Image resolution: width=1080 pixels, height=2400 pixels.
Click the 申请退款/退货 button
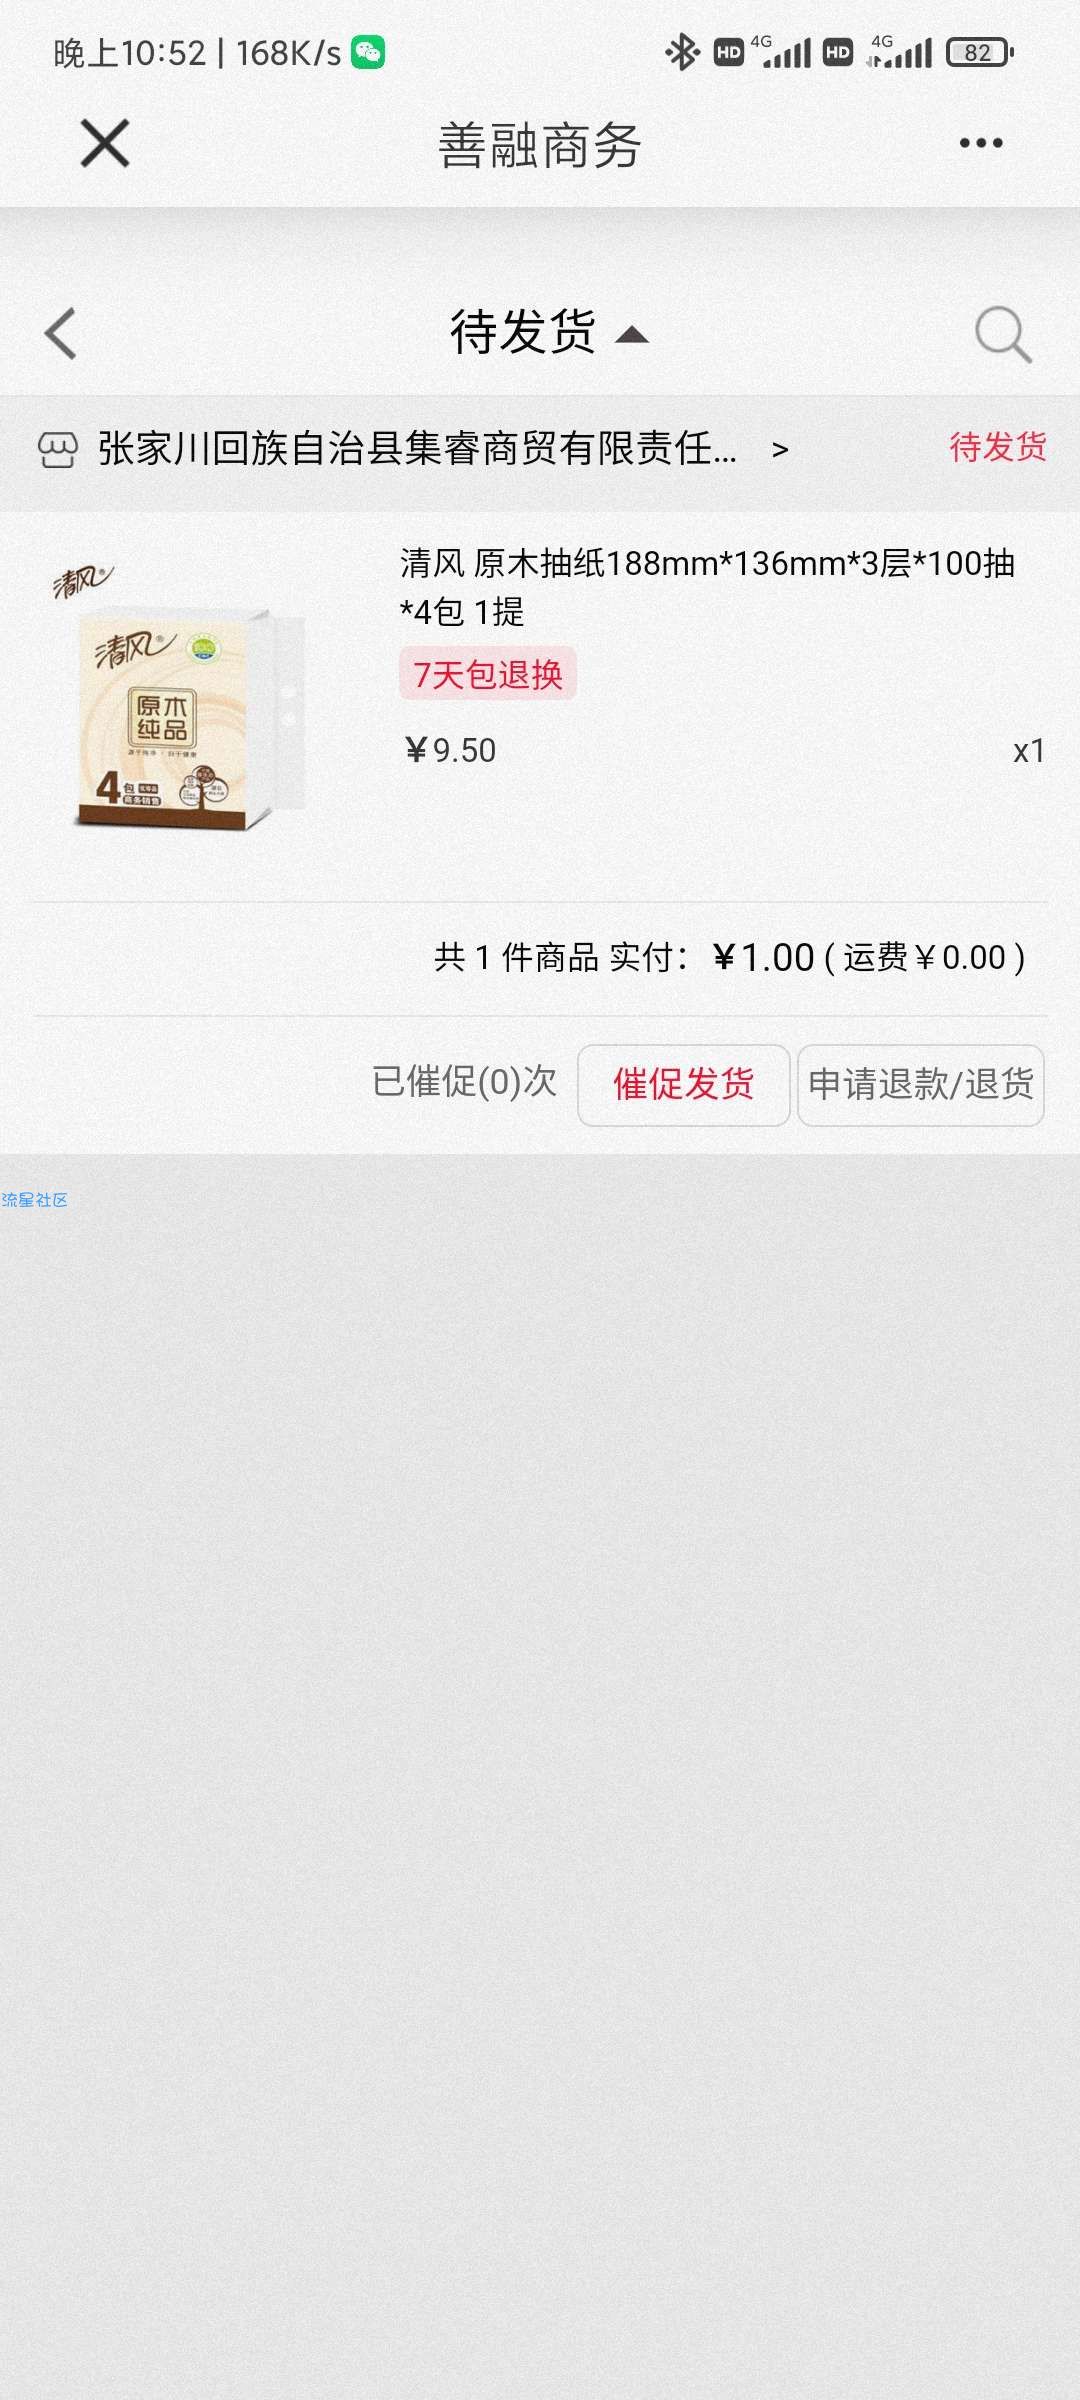point(921,1085)
